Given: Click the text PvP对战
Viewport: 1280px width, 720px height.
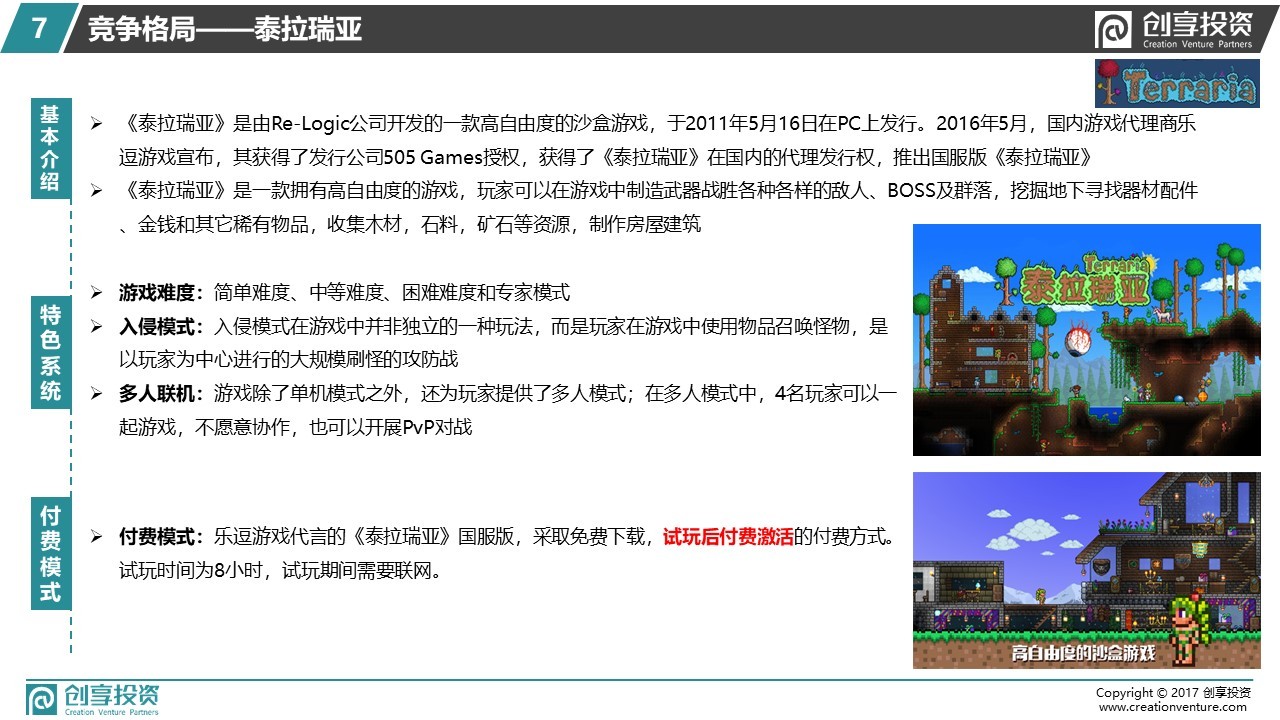Looking at the screenshot, I should coord(437,427).
